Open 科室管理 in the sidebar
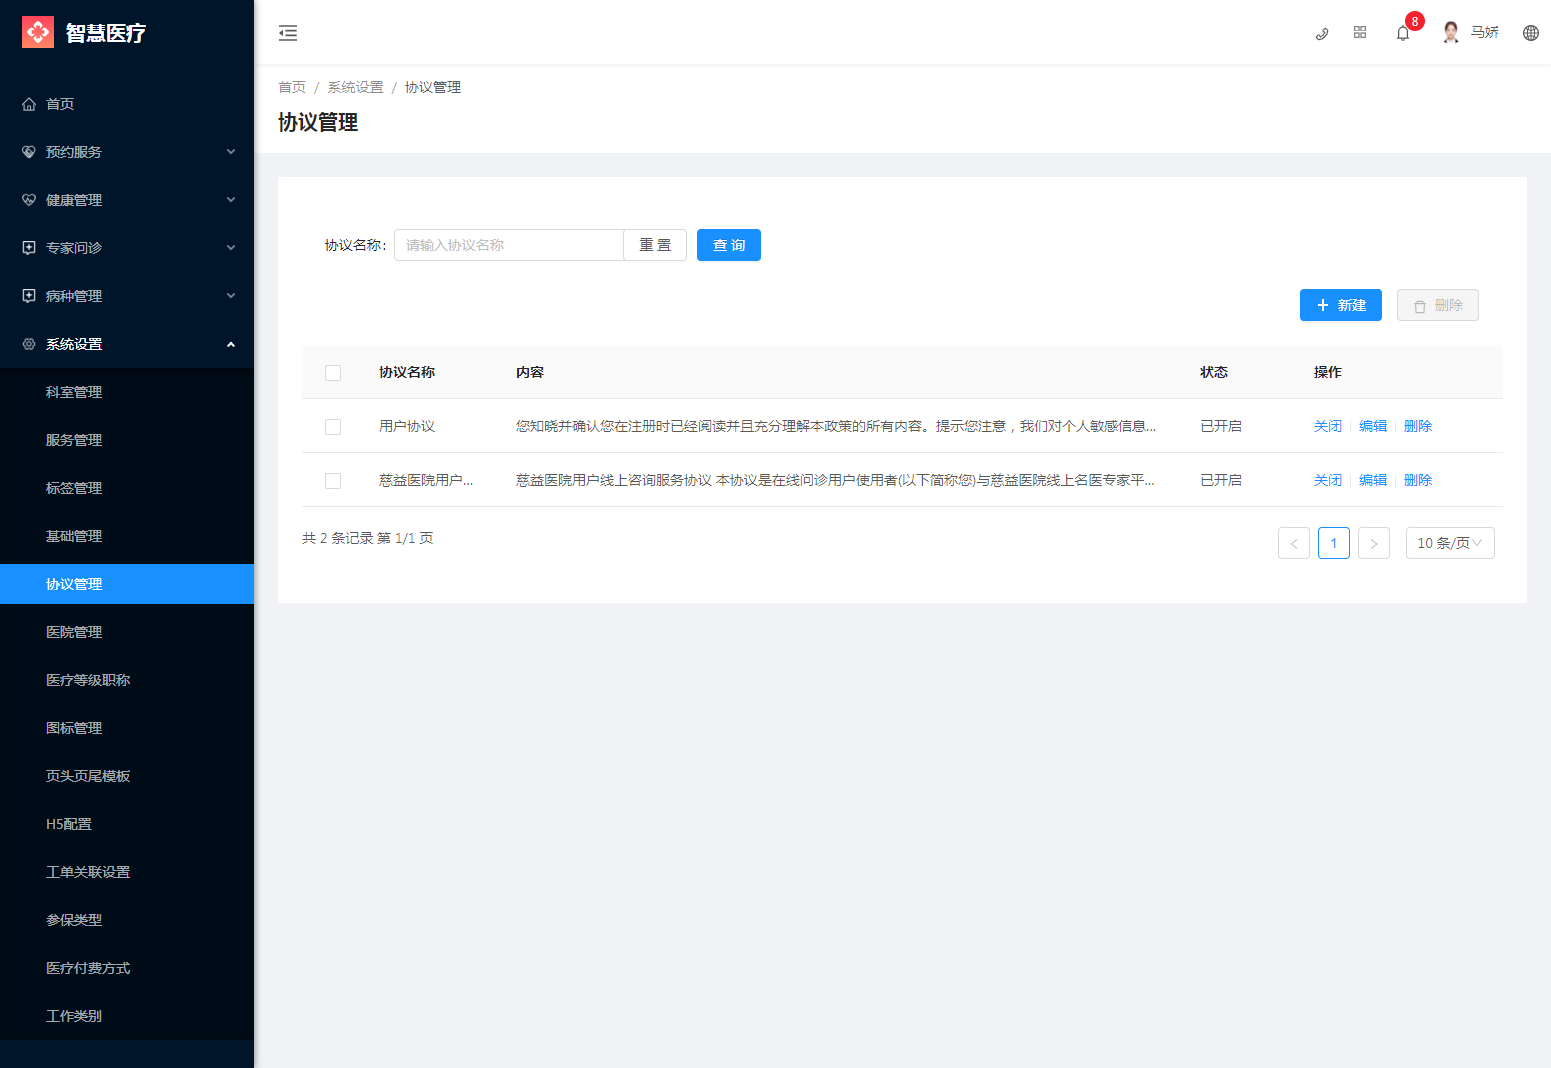 127,392
